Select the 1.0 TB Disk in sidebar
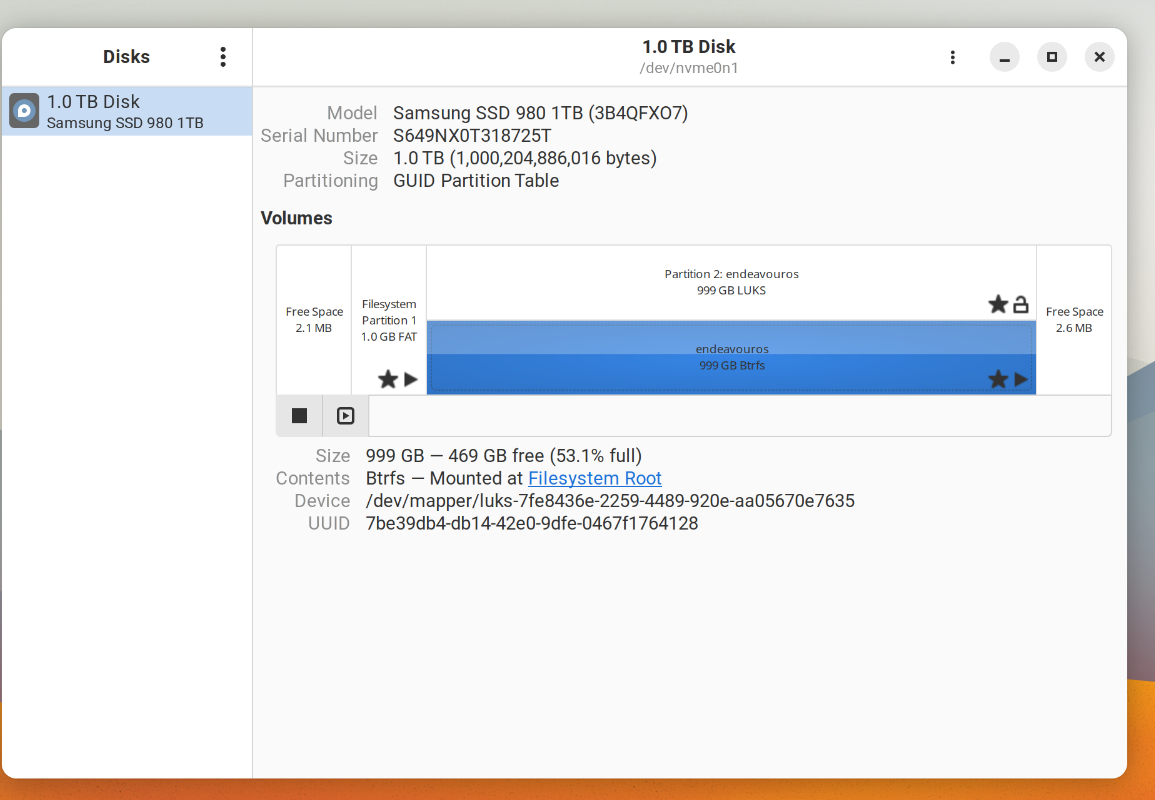Viewport: 1155px width, 800px height. pyautogui.click(x=127, y=111)
